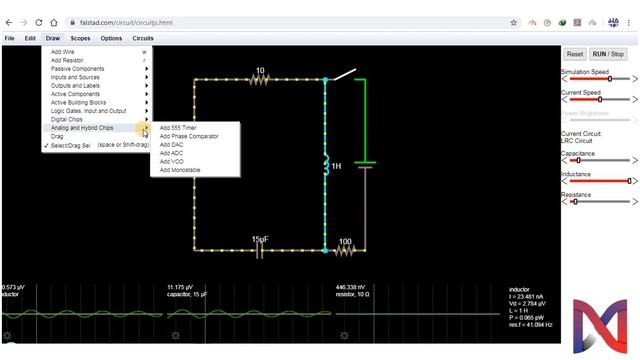Viewport: 640px width, 360px height.
Task: Expand Analog and Hybrid Chips submenu
Action: tap(97, 128)
